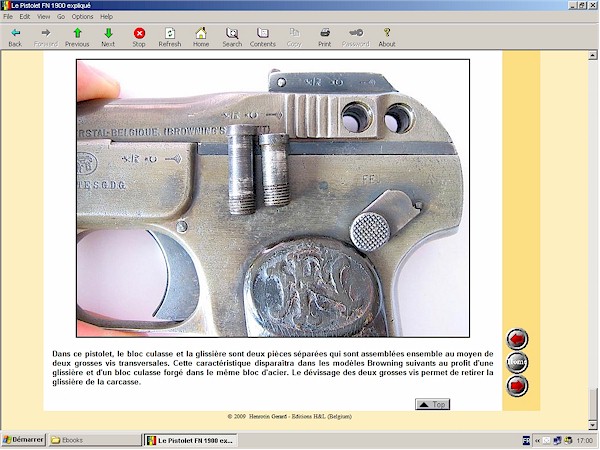The width and height of the screenshot is (600, 450).
Task: Open the Démarrer start button
Action: pos(23,440)
